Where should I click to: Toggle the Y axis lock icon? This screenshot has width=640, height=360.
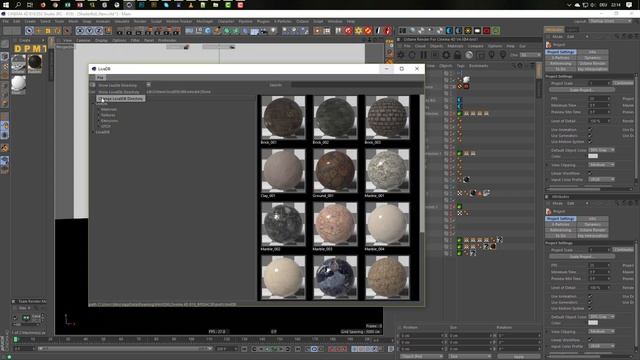click(89, 31)
